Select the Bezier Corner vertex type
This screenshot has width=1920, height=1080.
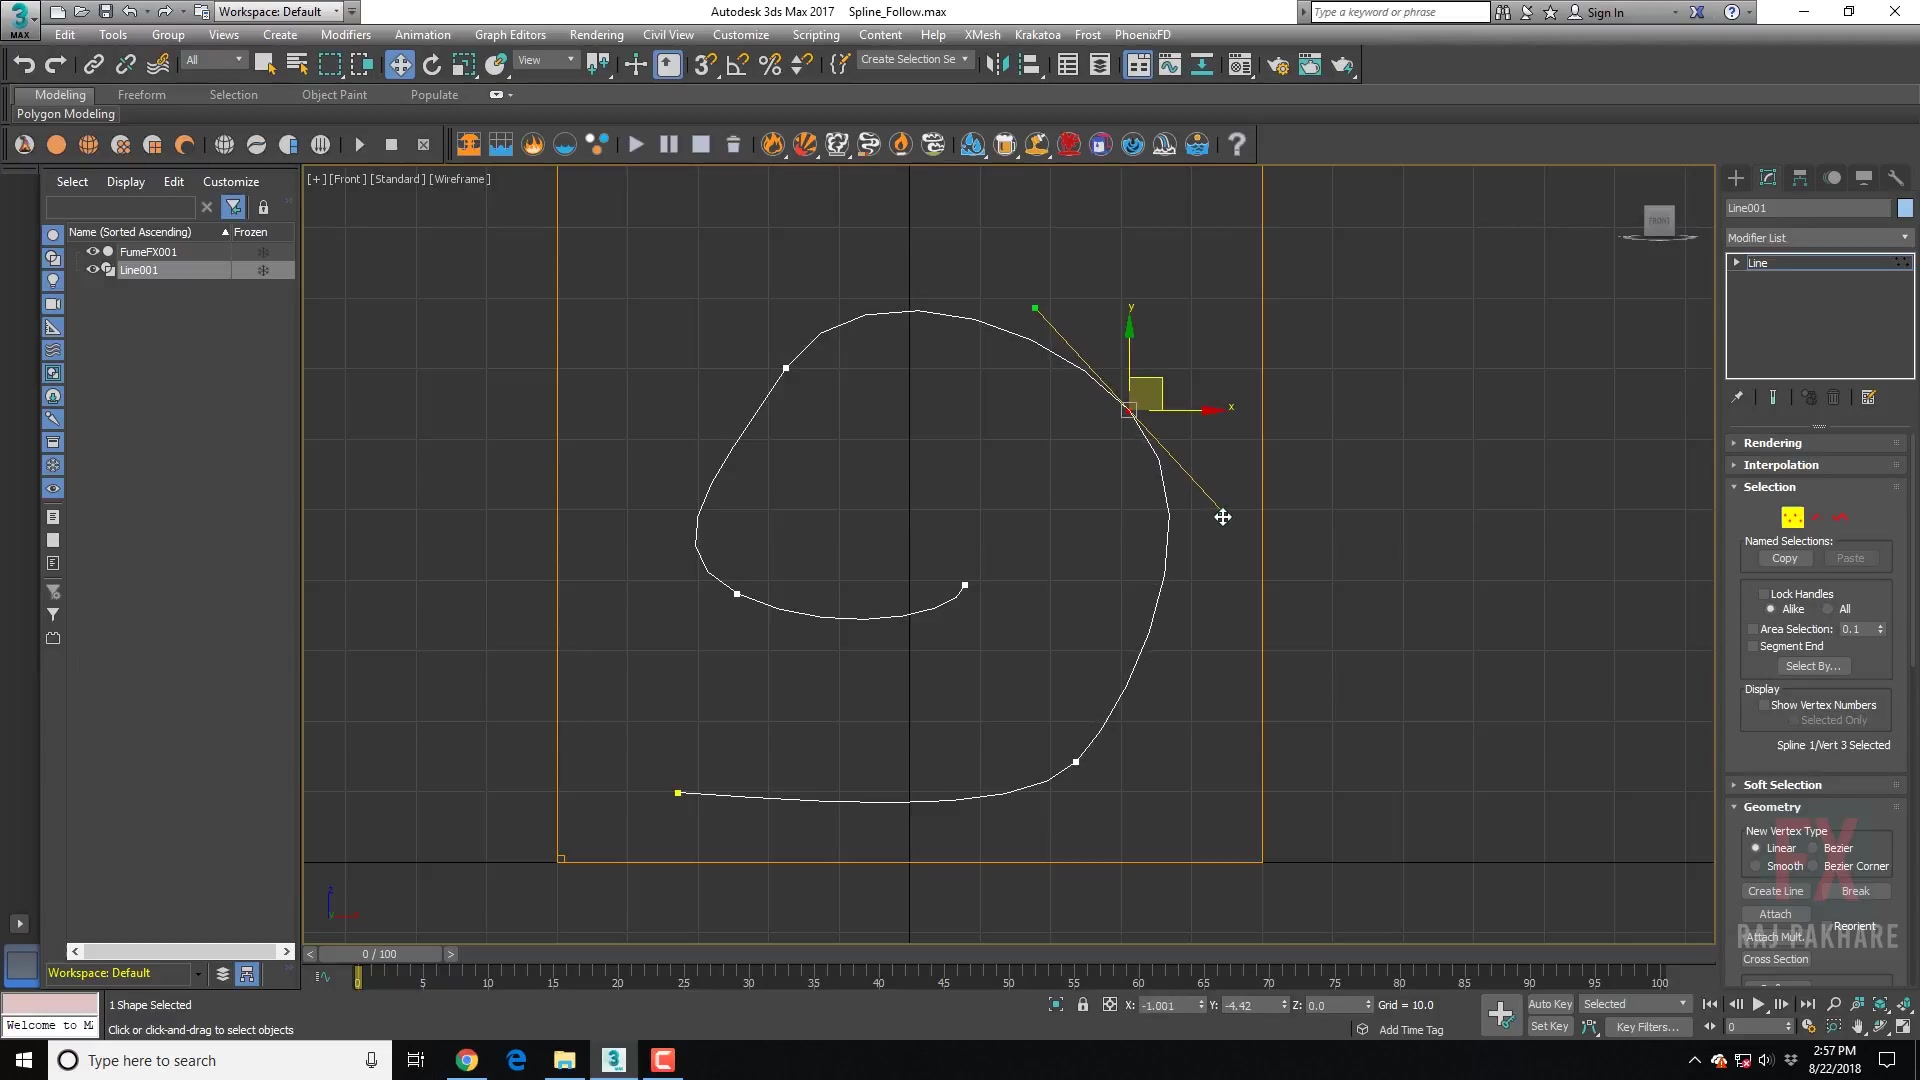coord(1813,866)
